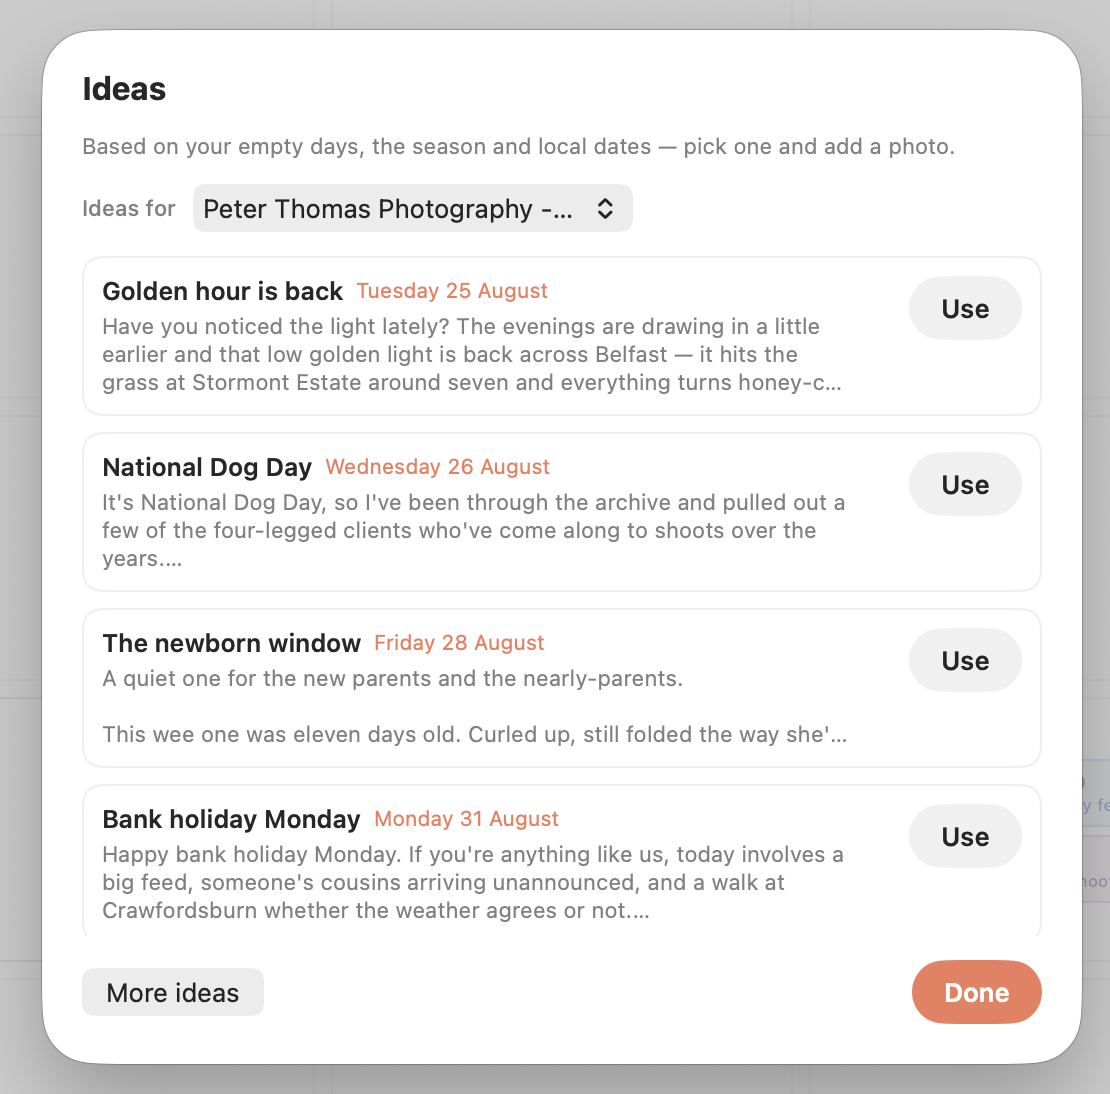The image size is (1110, 1094).
Task: Click the Tuesday 25 August date label
Action: (x=452, y=291)
